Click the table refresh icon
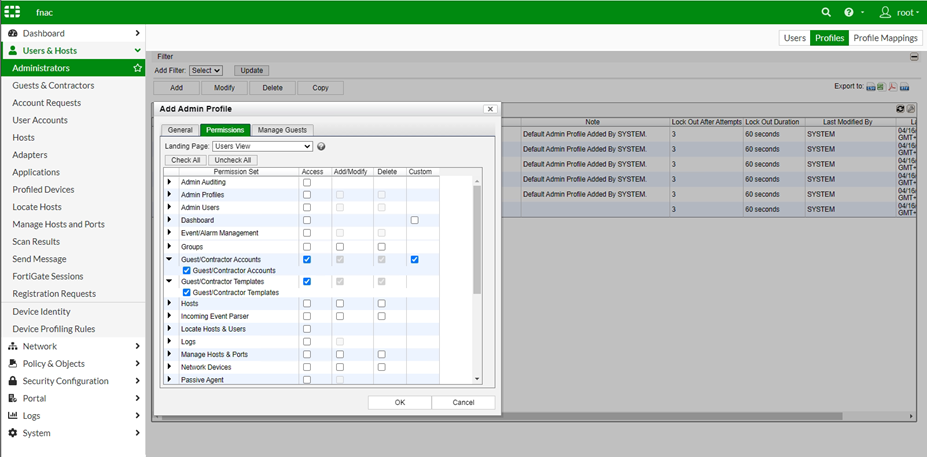 [900, 108]
